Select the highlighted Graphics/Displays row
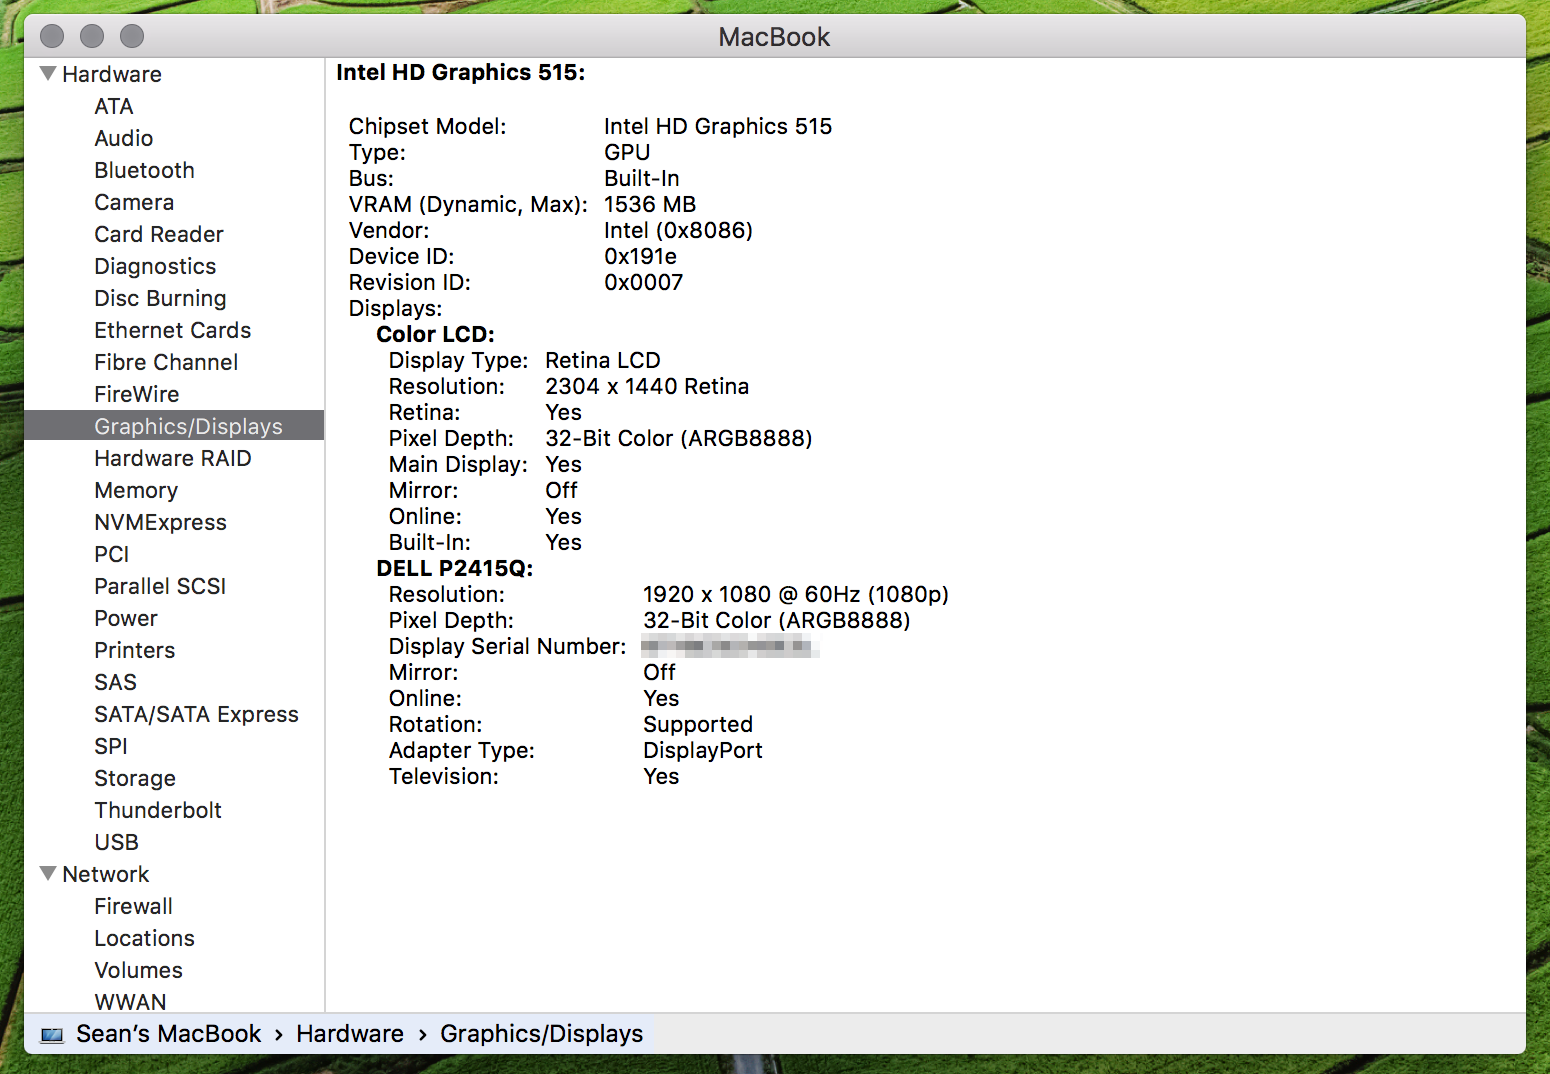The image size is (1550, 1074). 174,425
